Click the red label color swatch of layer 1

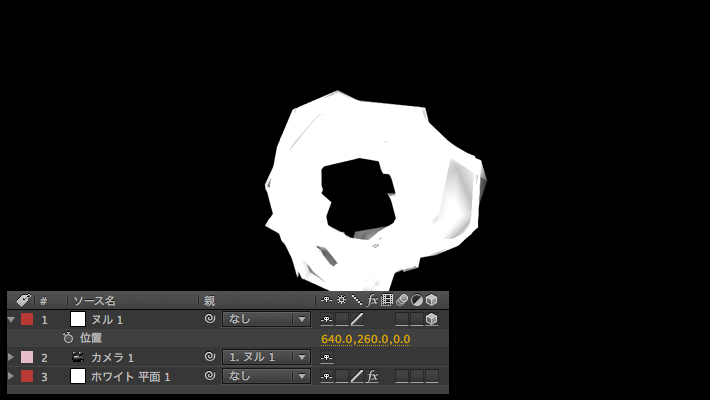(27, 320)
